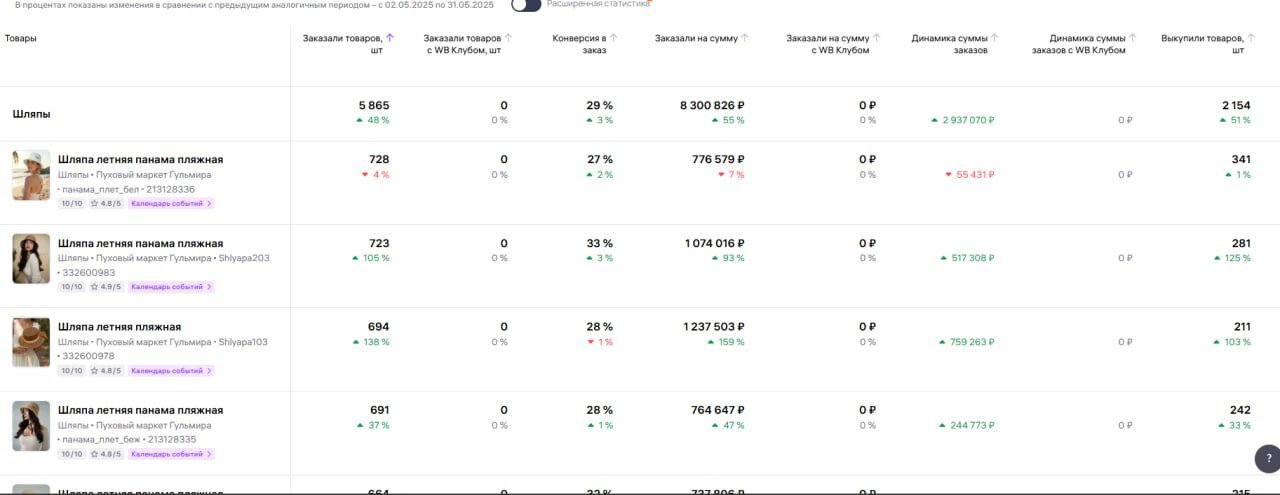Open the help question mark button
The height and width of the screenshot is (495, 1280).
1265,459
